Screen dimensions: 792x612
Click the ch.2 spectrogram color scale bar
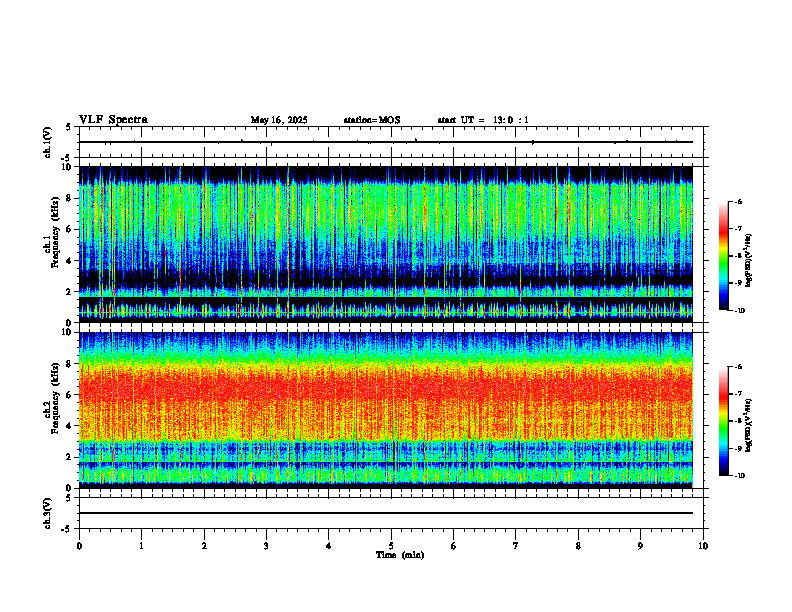(724, 421)
